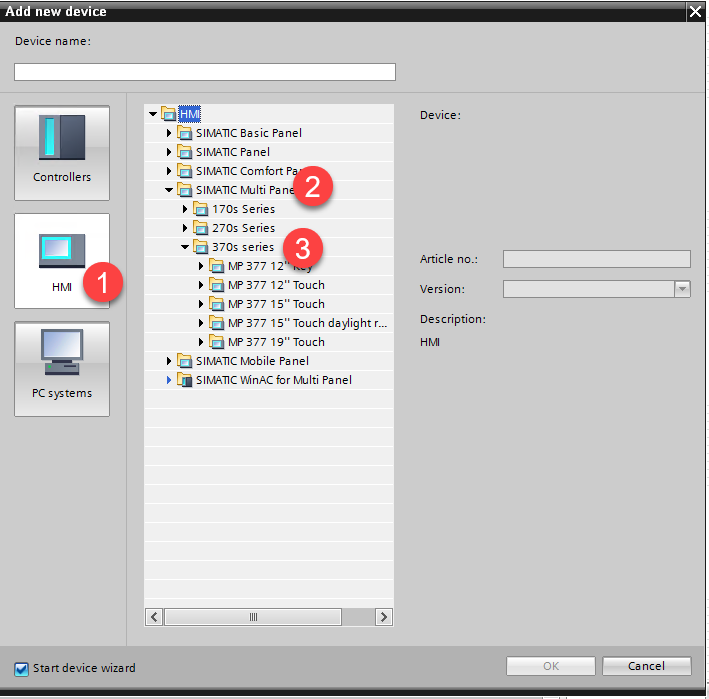Select the "MP 377 15'' Touch" row
Viewport: 709px width, 699px height.
269,304
